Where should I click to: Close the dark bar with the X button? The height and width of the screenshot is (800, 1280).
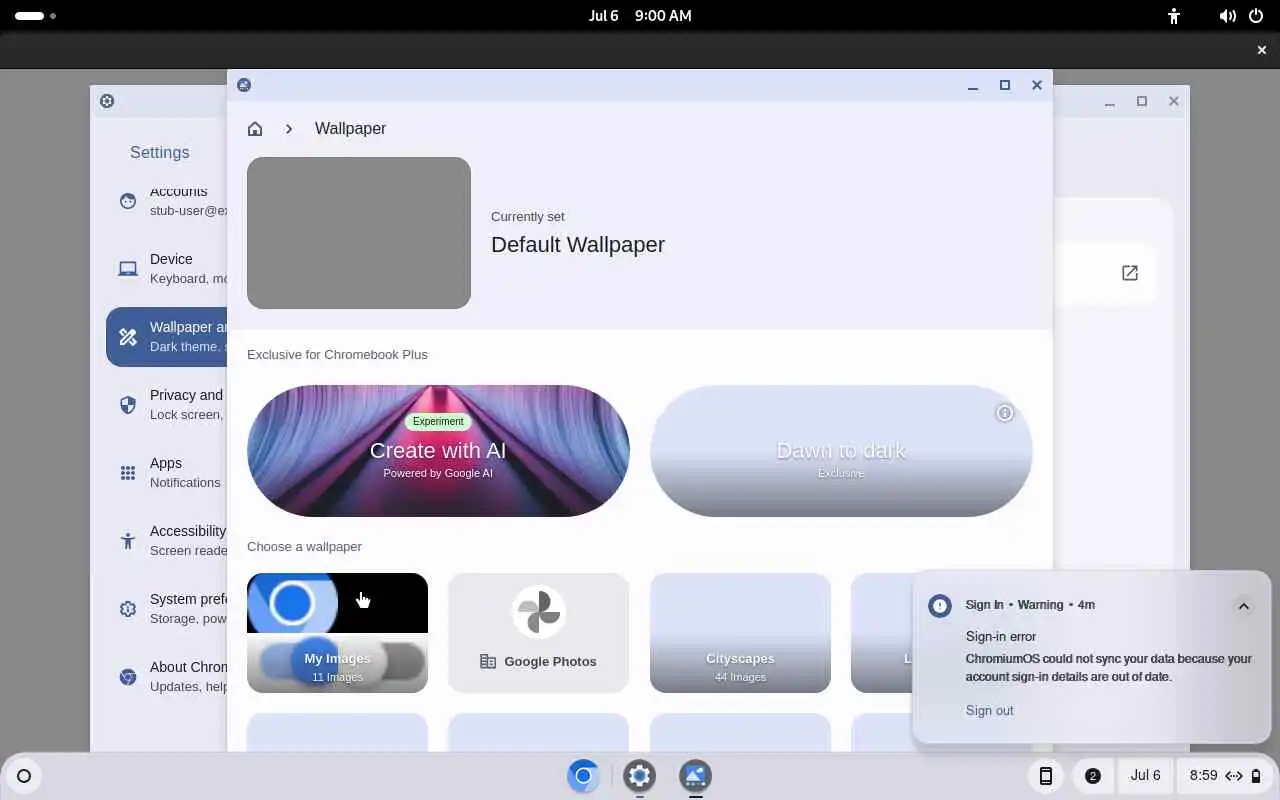tap(1262, 50)
